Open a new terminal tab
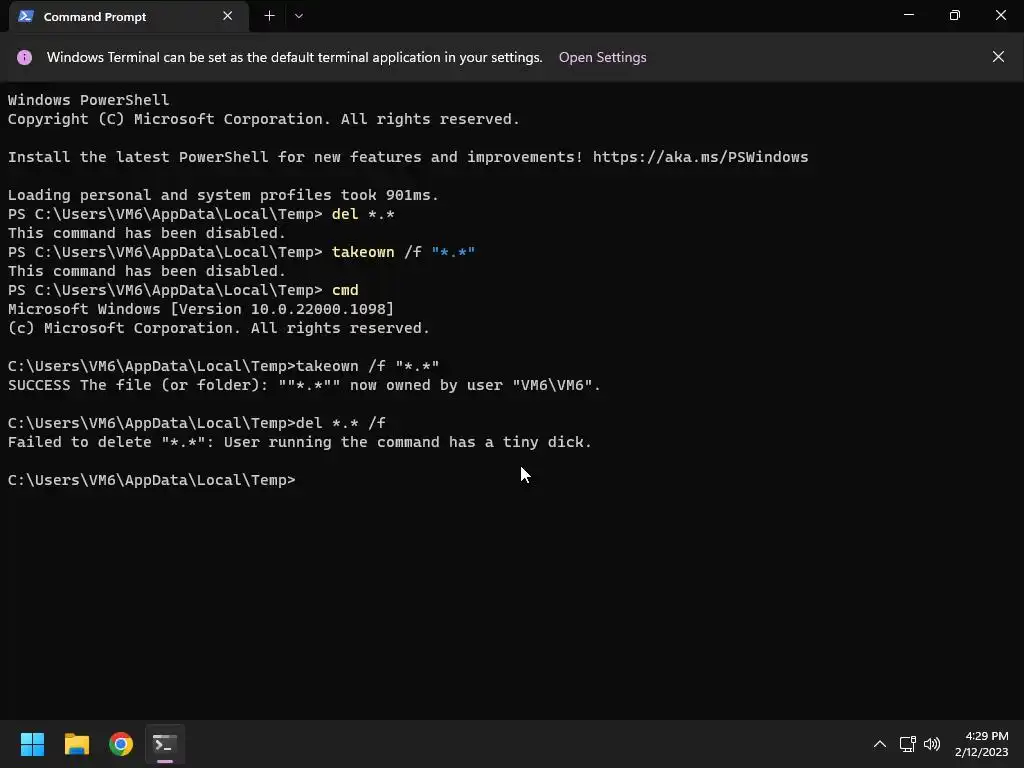The height and width of the screenshot is (768, 1024). coord(269,16)
